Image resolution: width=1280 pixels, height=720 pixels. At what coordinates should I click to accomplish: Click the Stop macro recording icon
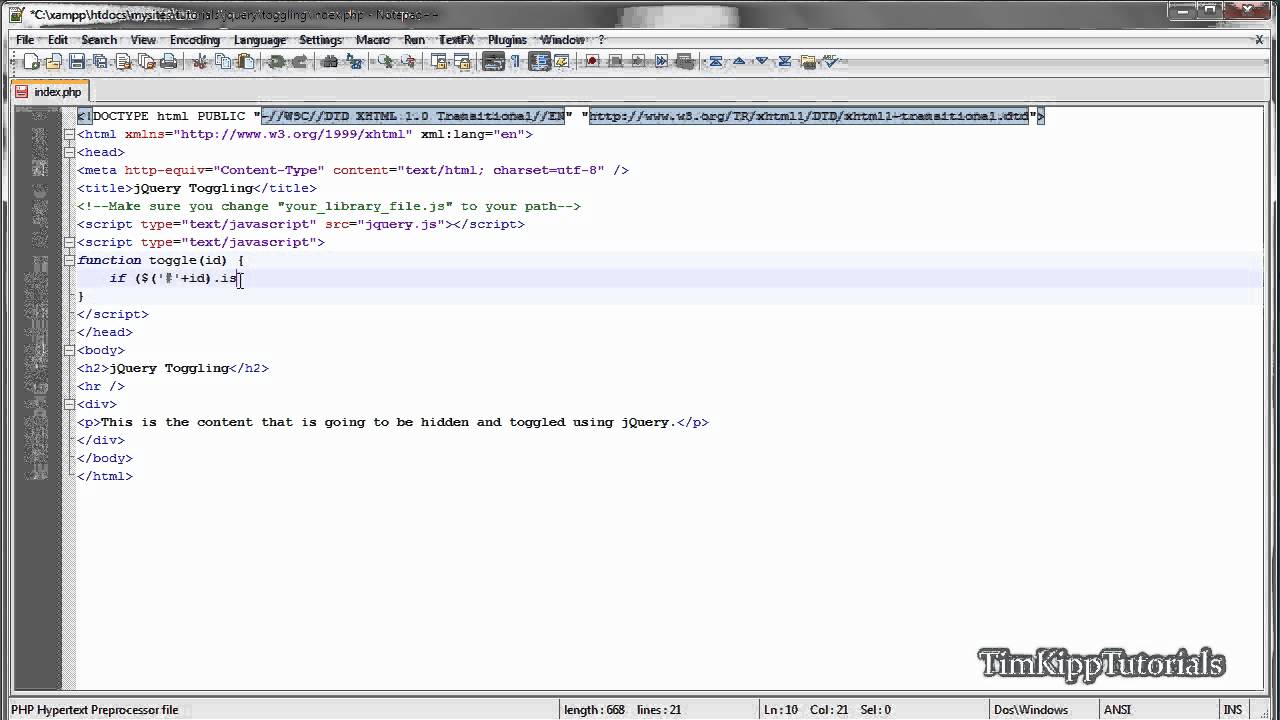616,62
